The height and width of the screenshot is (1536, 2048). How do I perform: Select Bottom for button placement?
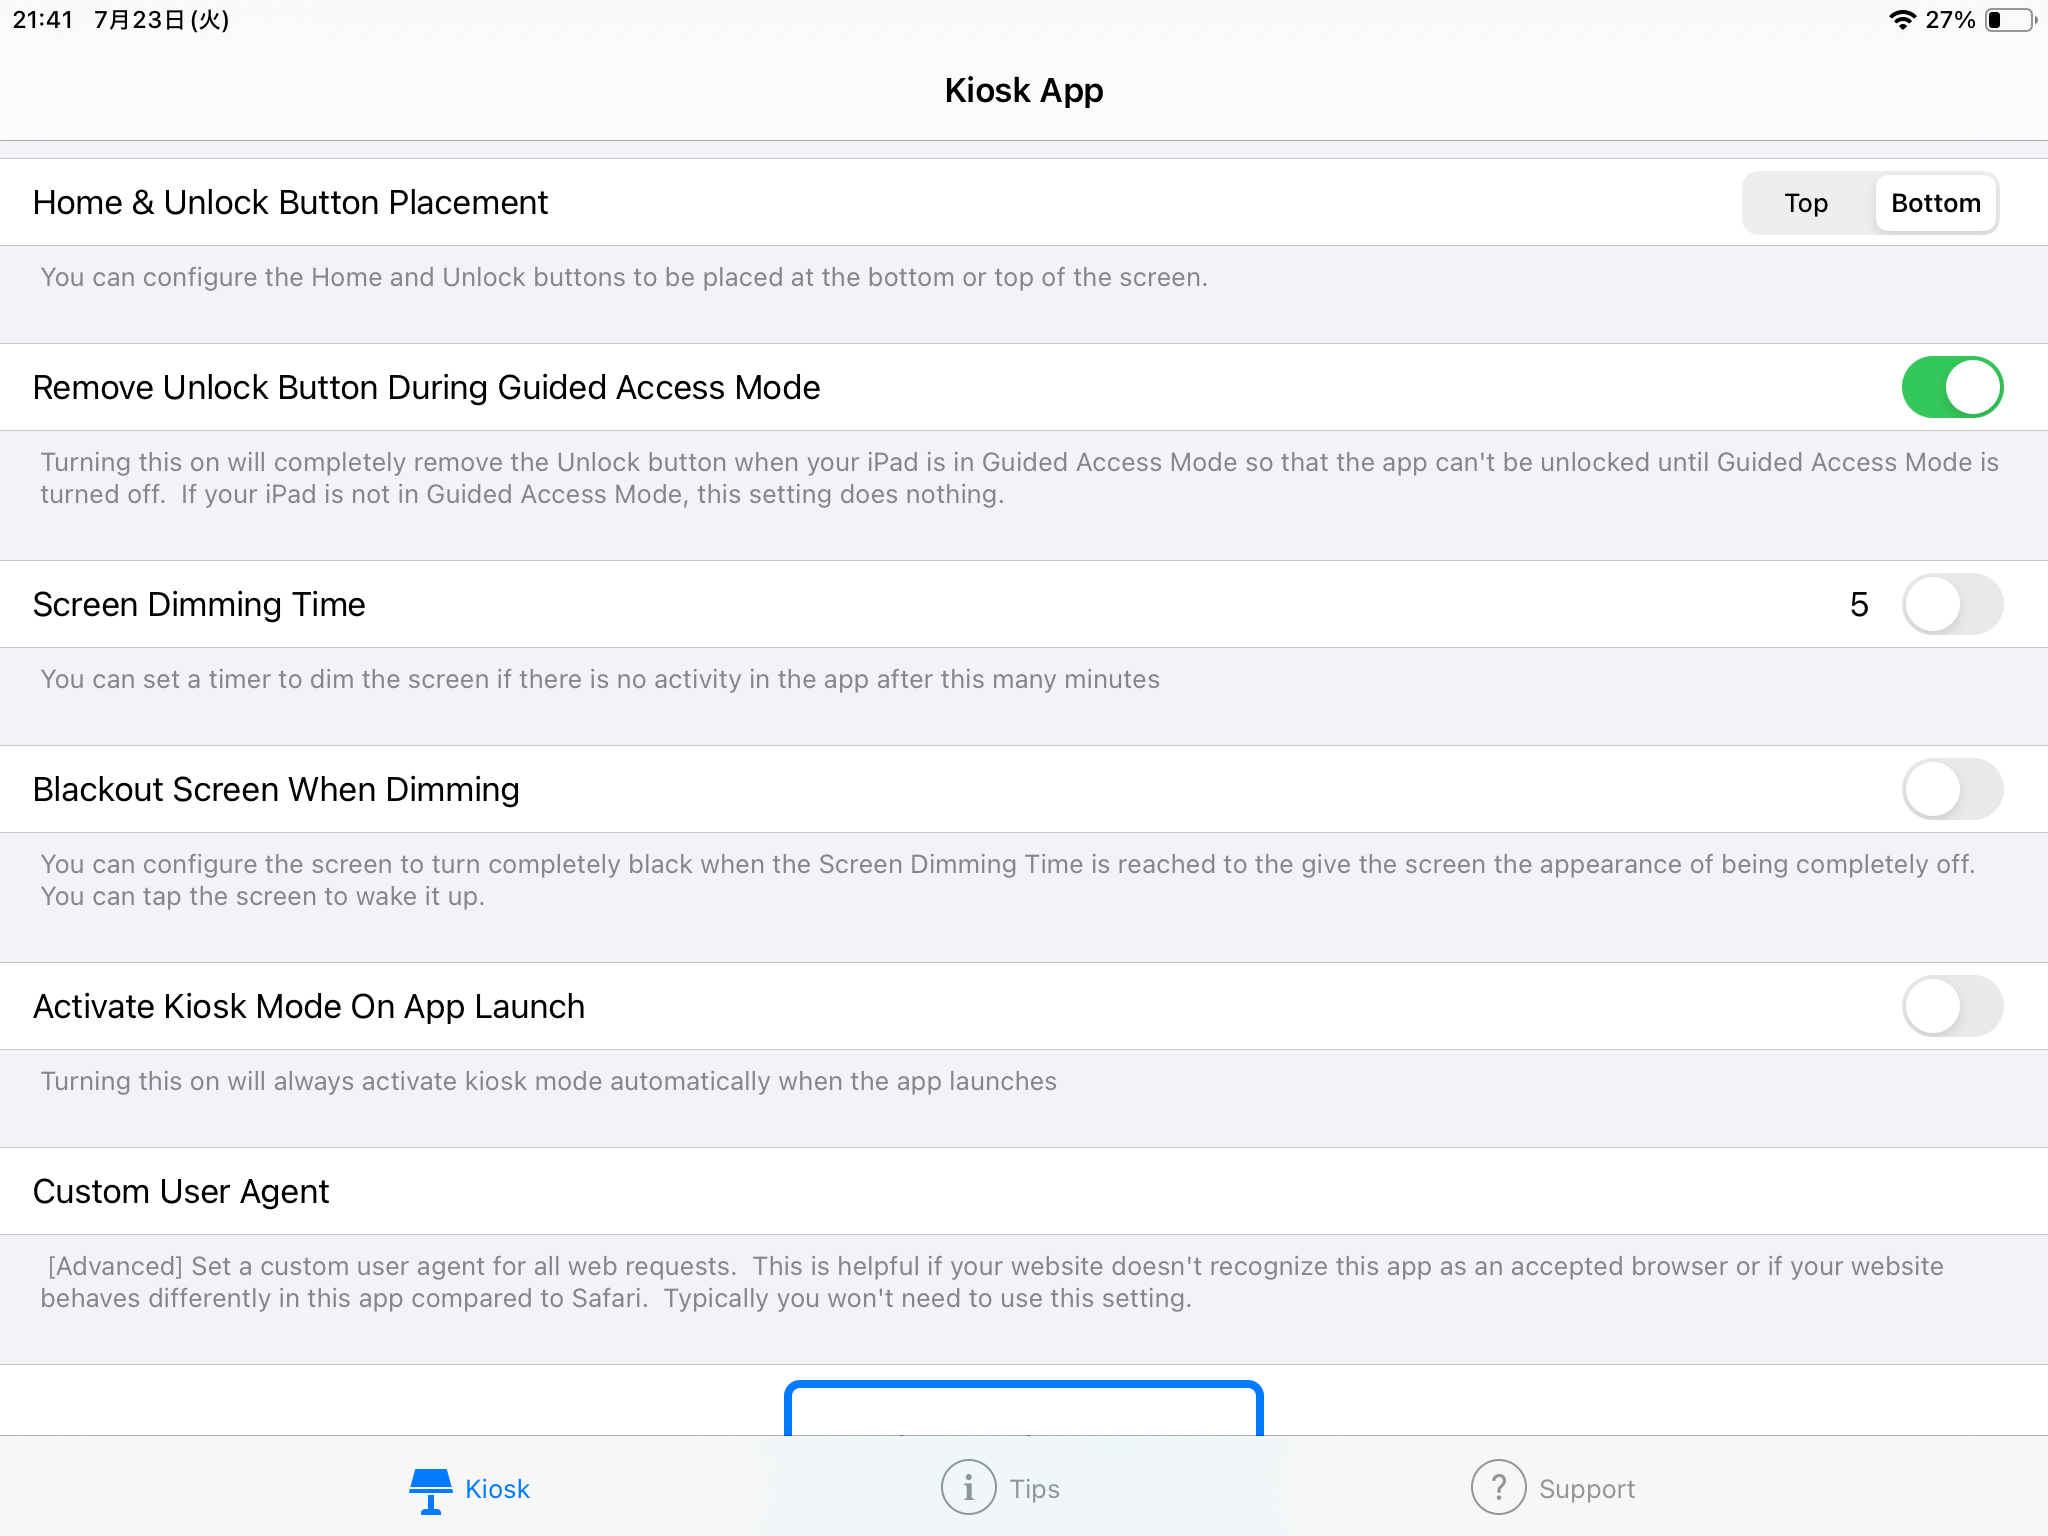point(1935,203)
